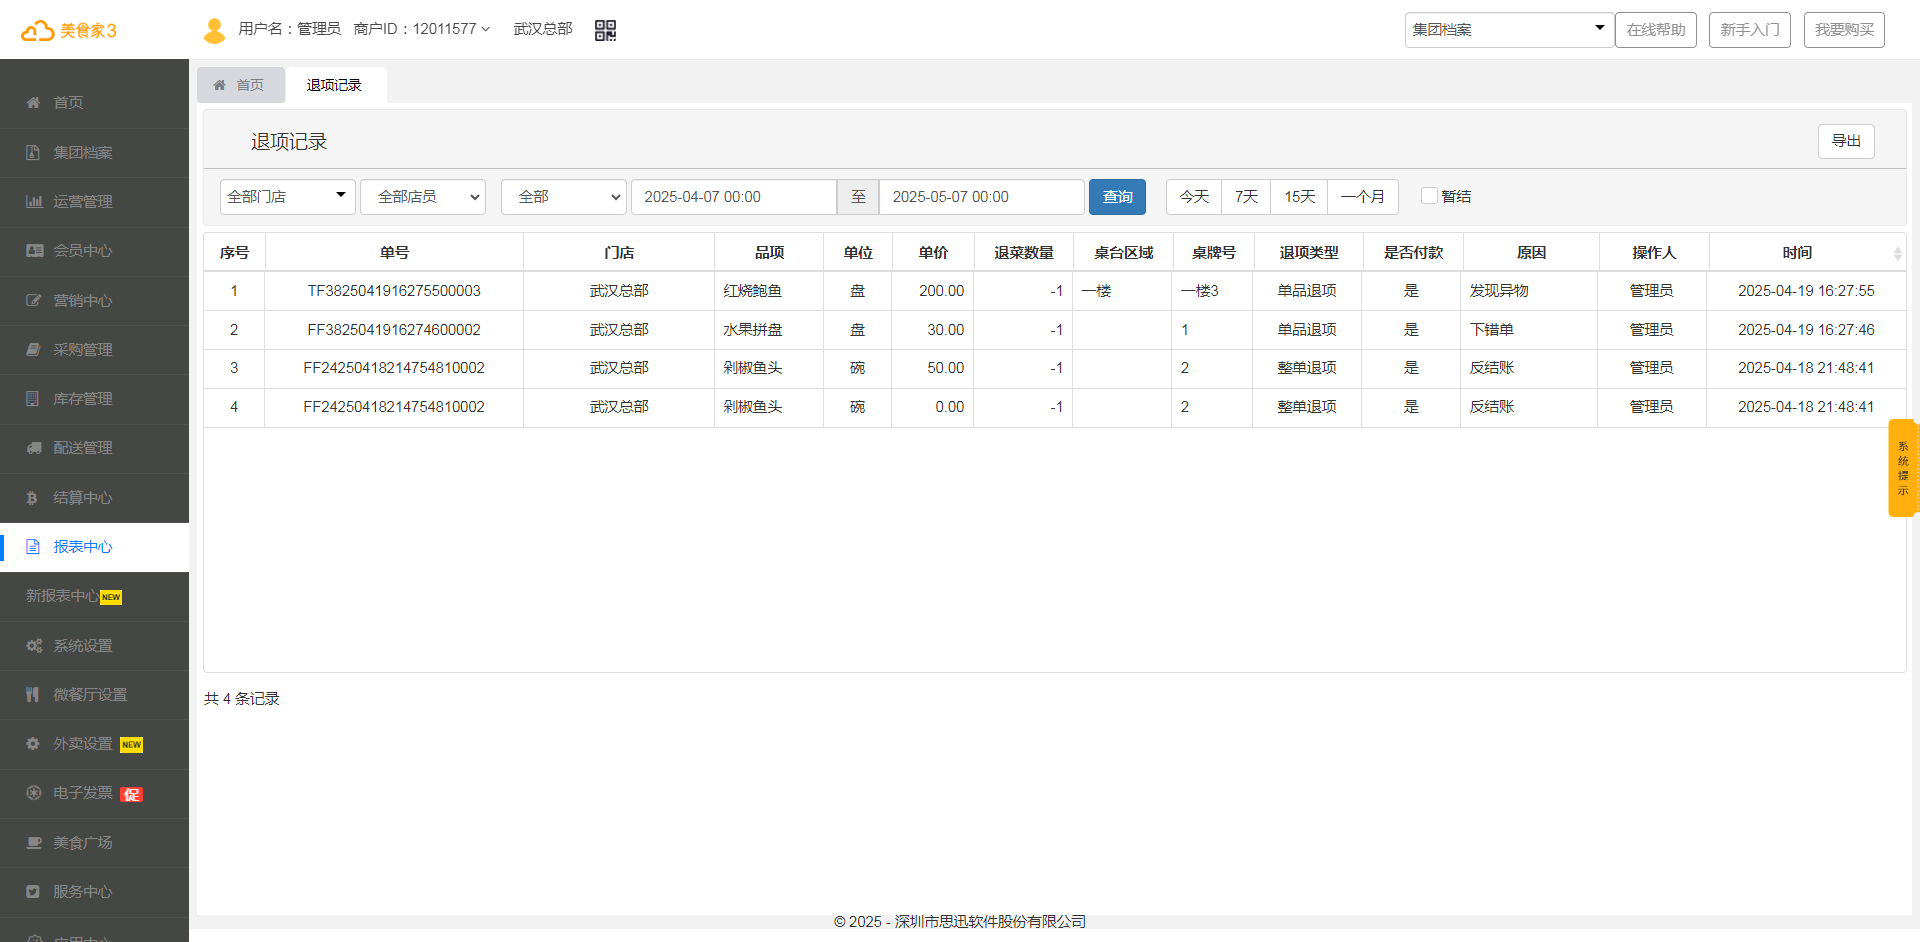Click the start date input field

(733, 197)
